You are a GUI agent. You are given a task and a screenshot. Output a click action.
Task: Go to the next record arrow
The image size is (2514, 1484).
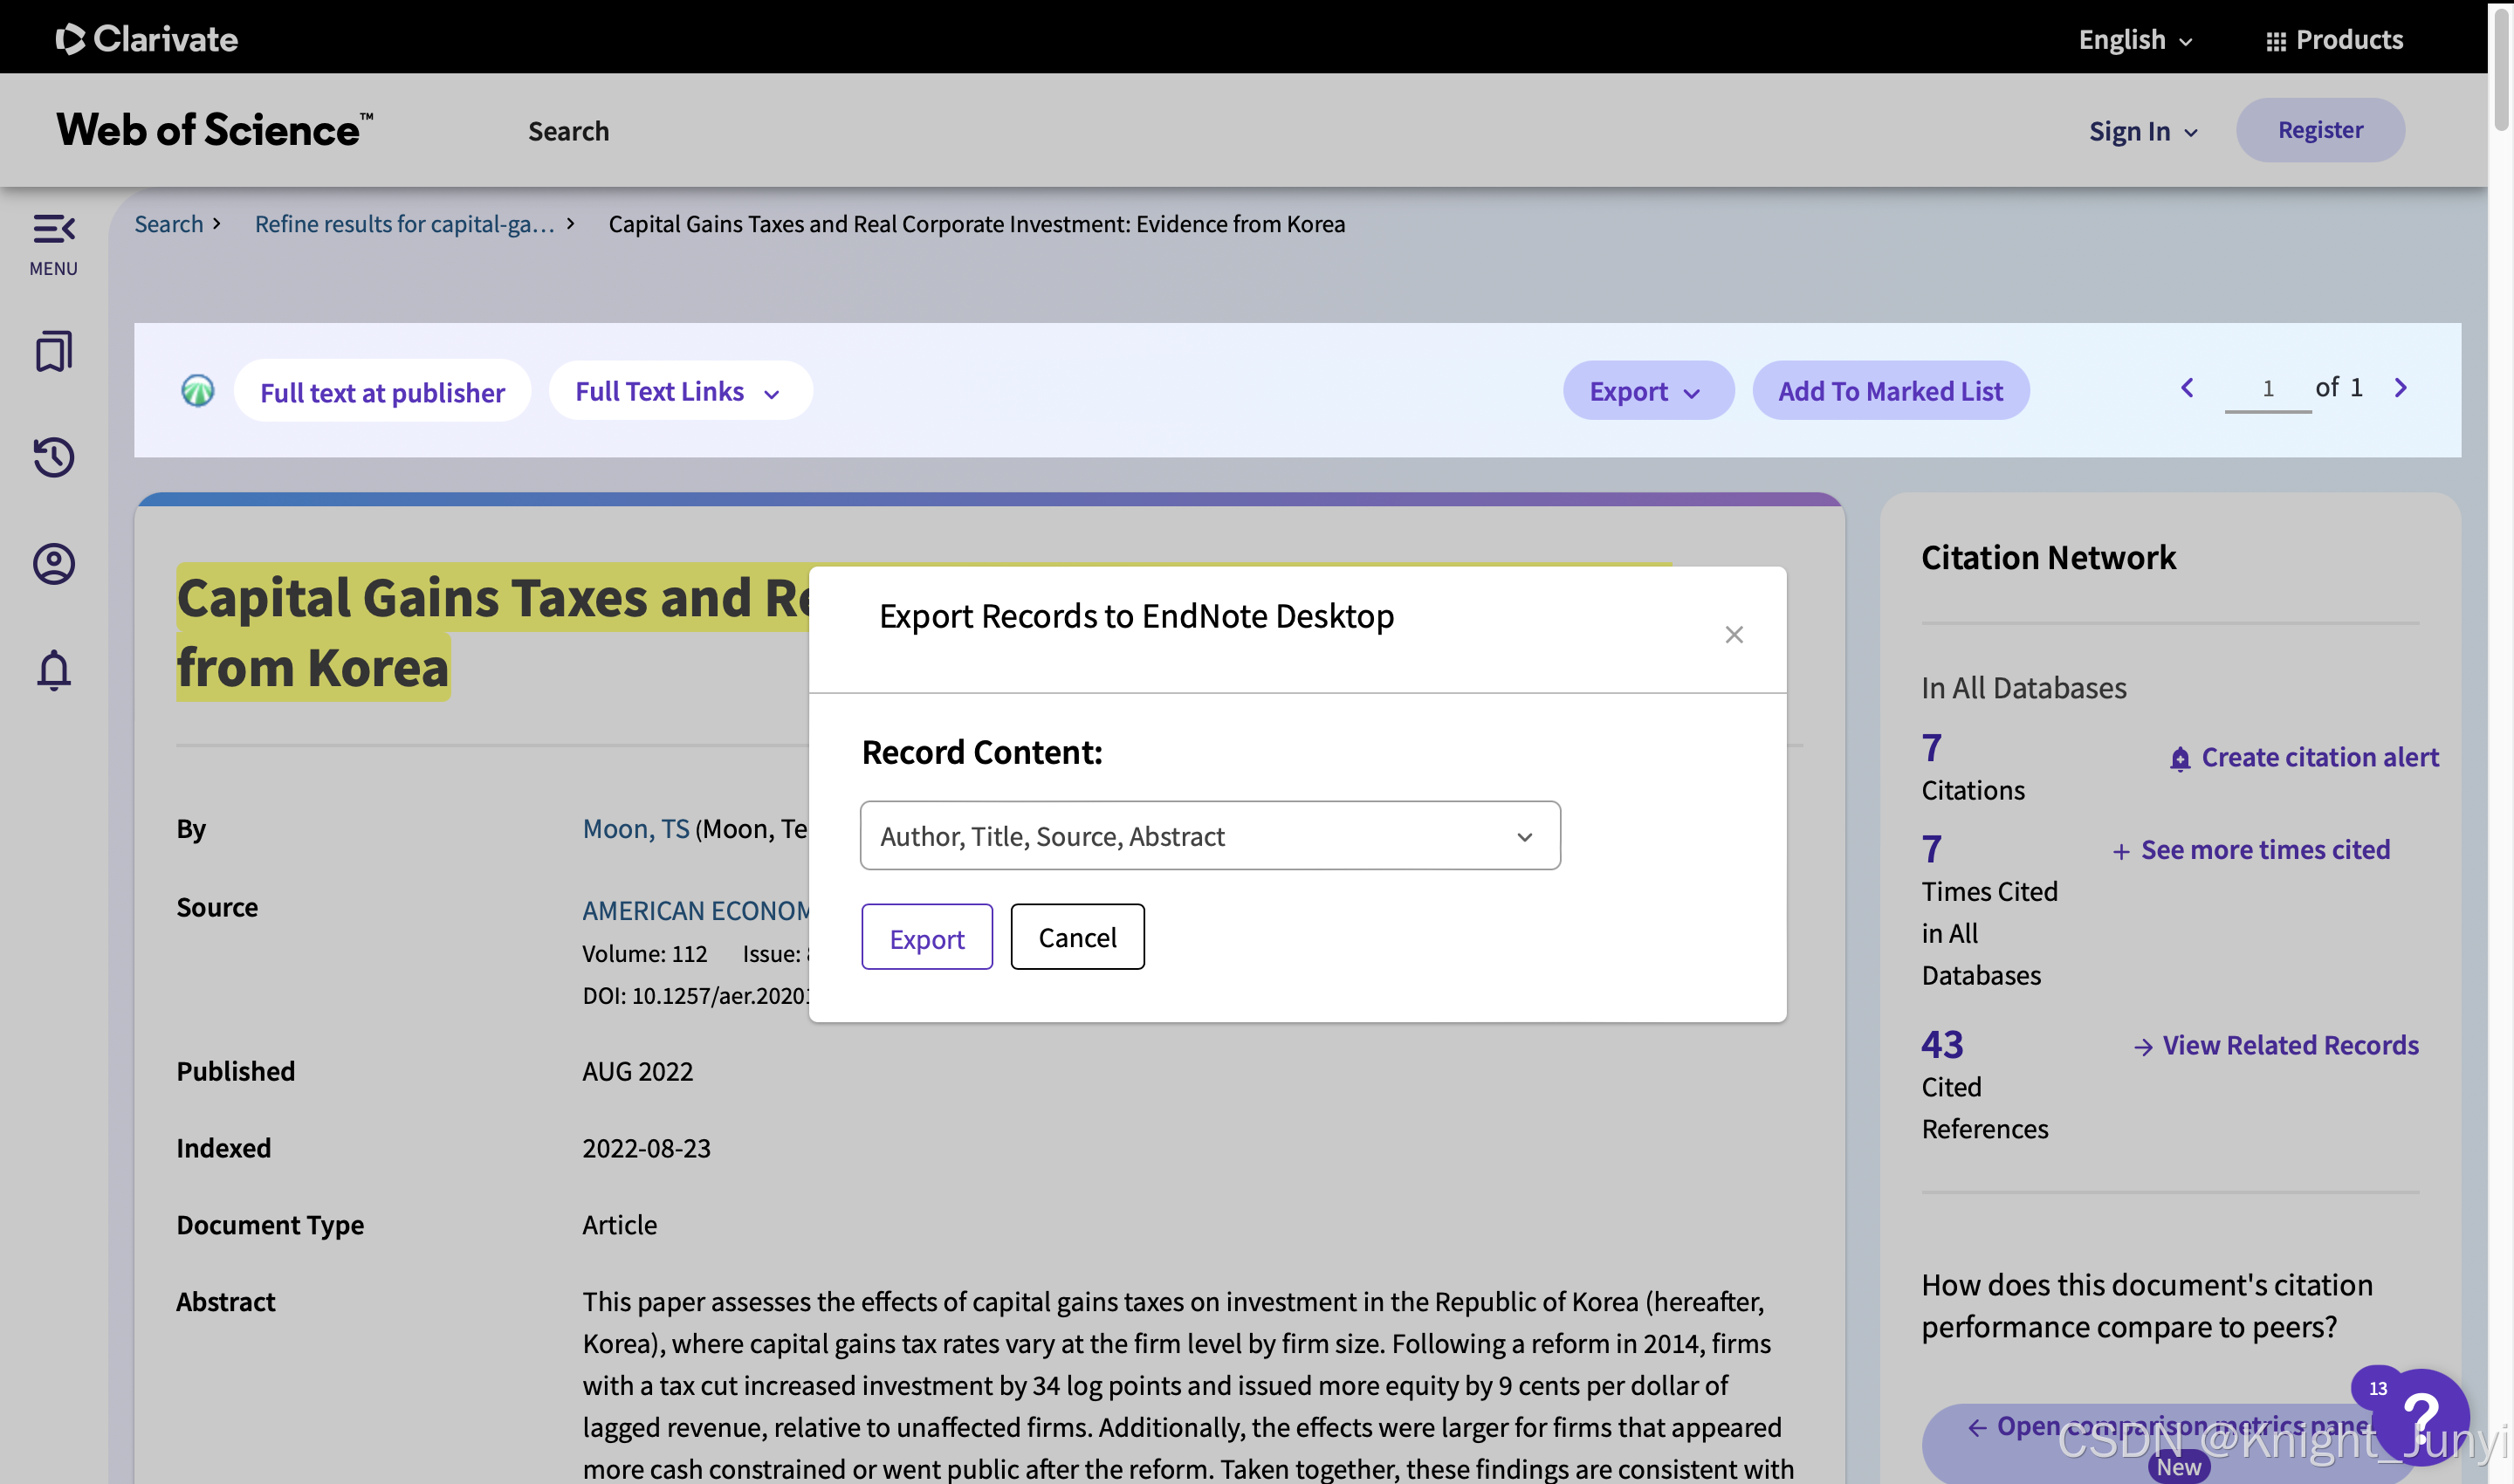click(2401, 388)
